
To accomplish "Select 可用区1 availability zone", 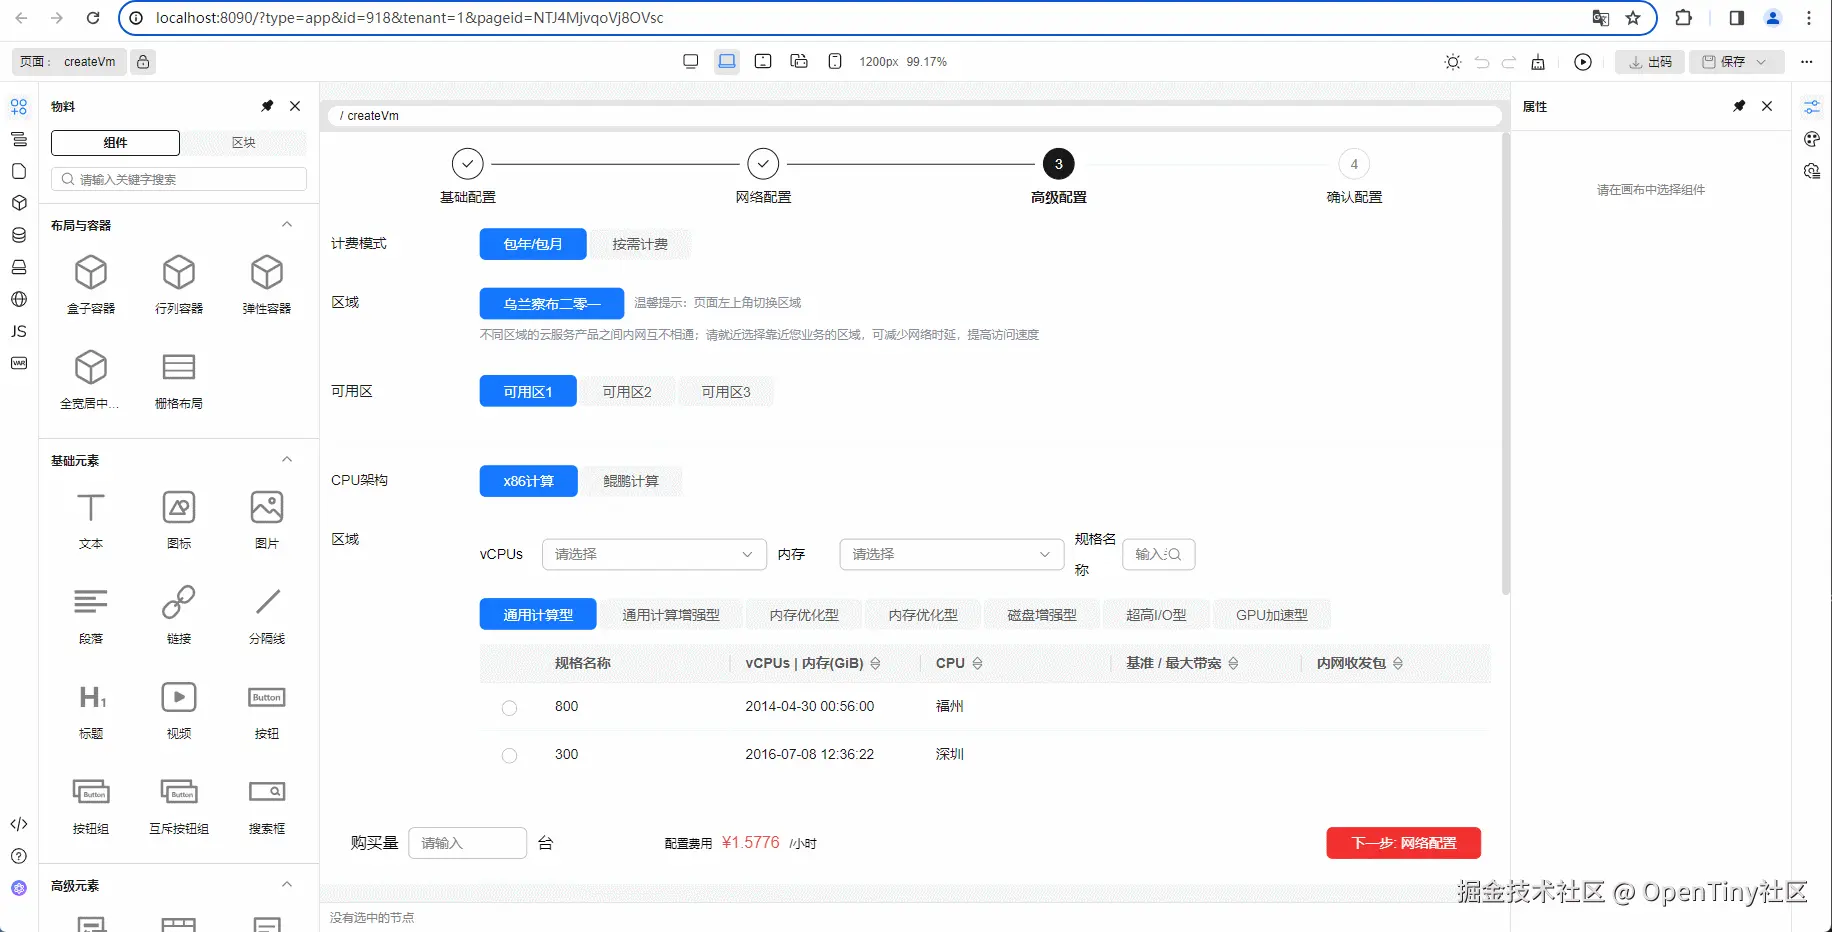I will tap(528, 392).
